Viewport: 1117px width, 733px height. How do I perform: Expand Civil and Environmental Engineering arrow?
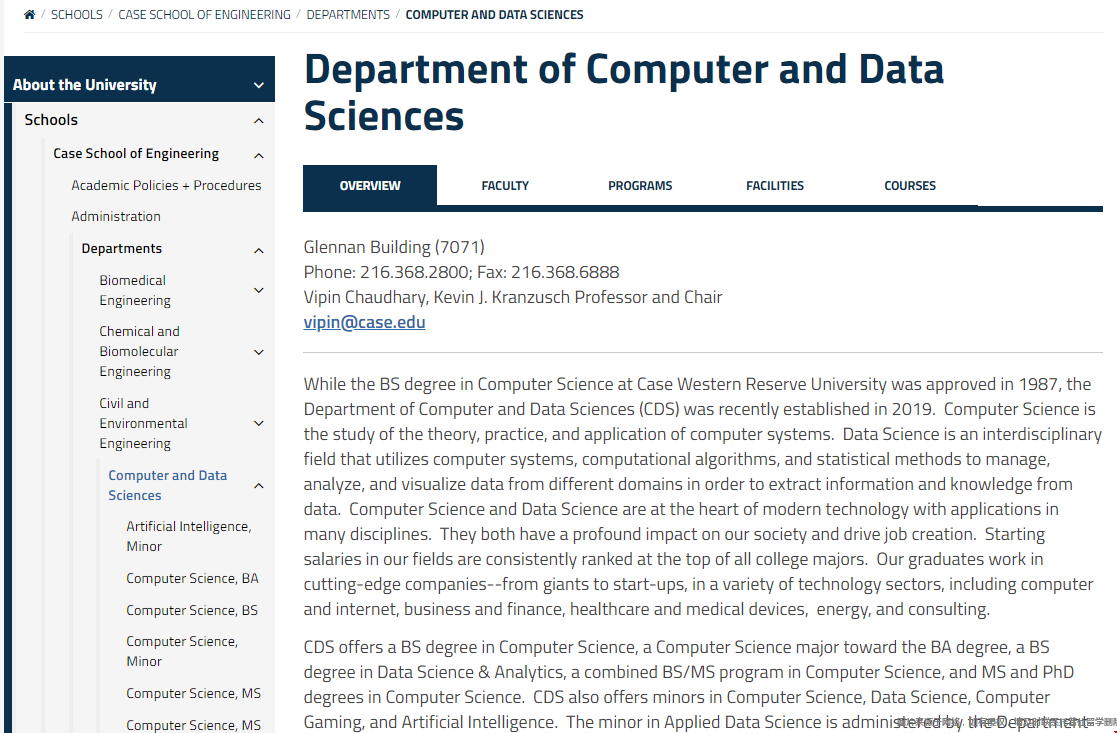point(259,424)
